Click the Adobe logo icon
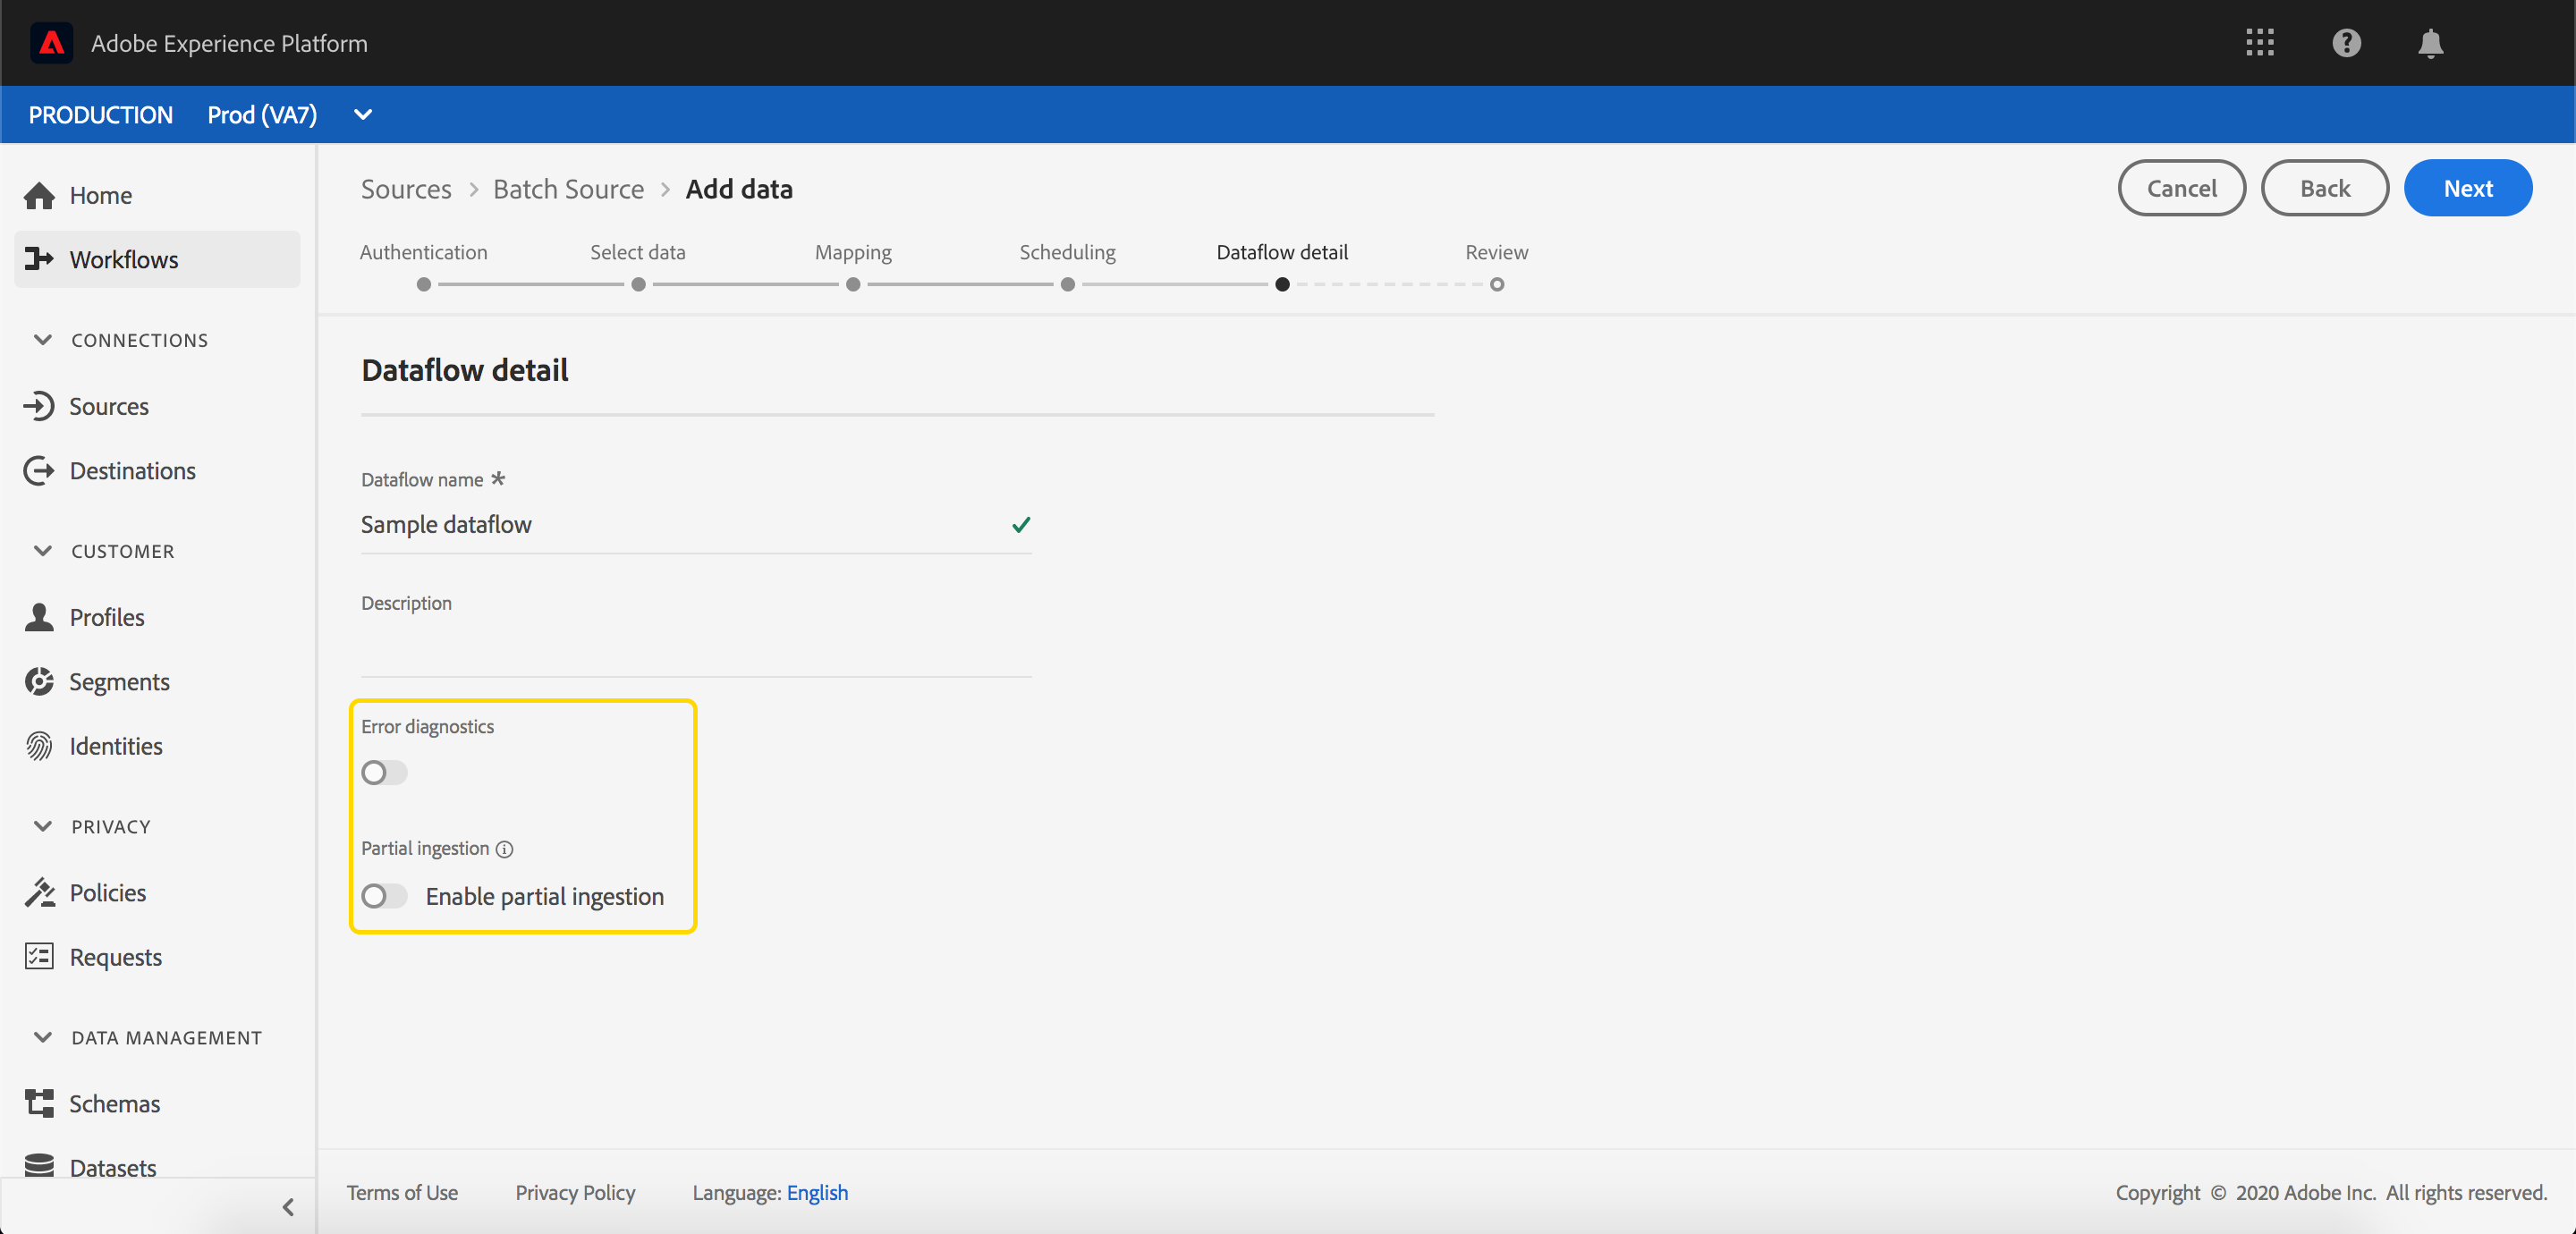 (x=51, y=43)
